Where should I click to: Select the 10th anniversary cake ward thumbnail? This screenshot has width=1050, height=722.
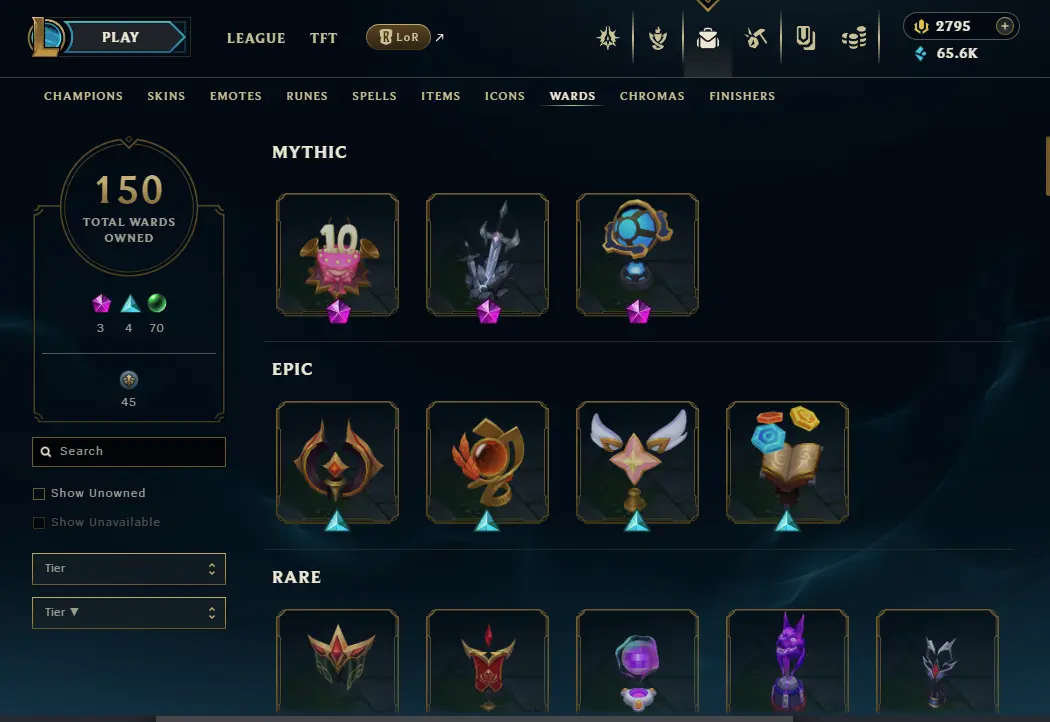[338, 255]
